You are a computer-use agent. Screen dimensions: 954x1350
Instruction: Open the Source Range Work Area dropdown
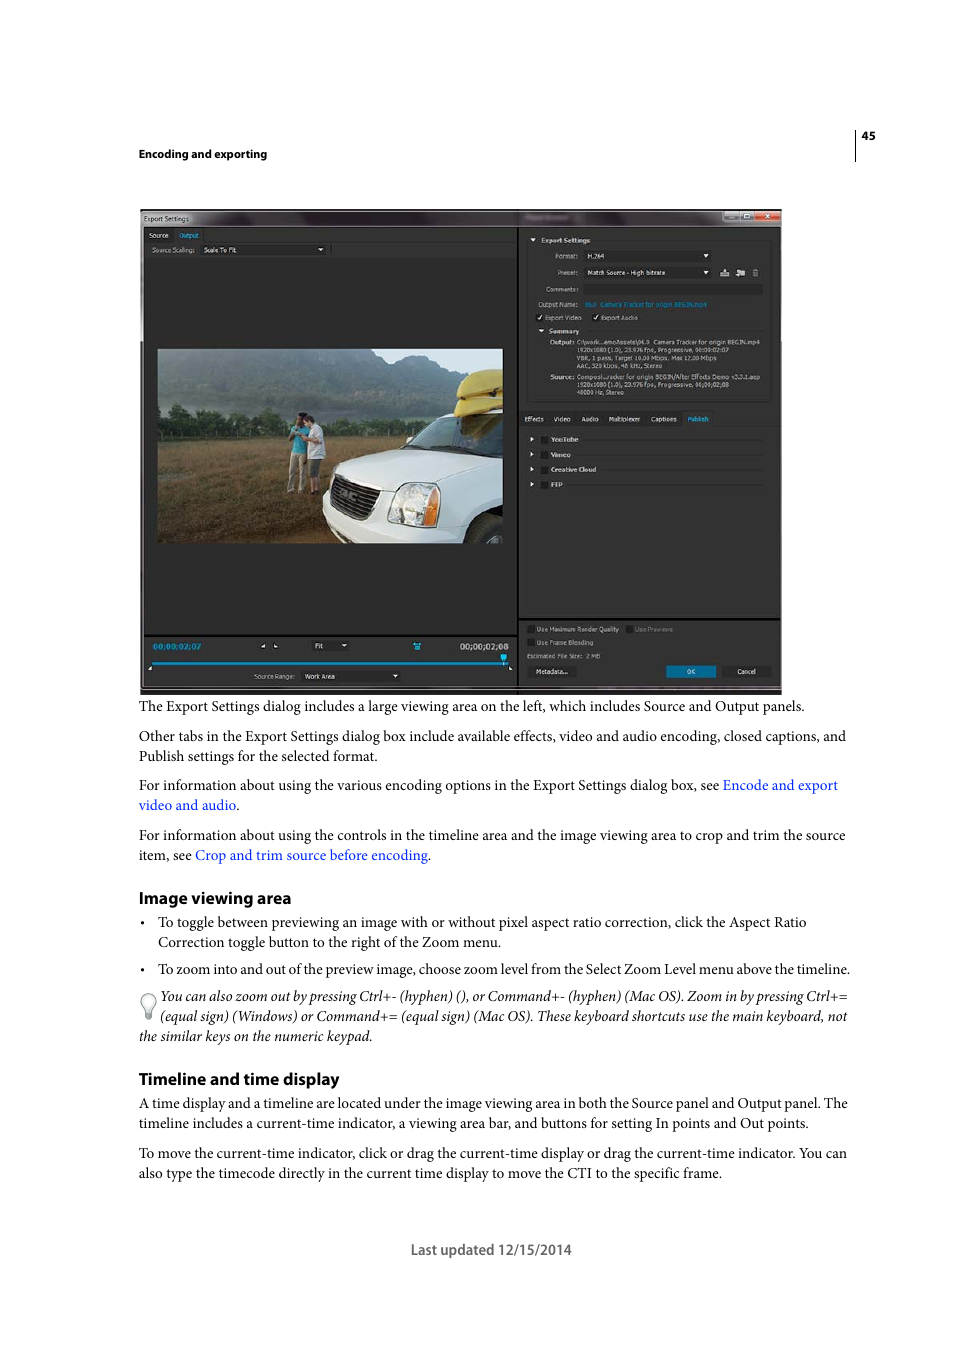point(351,676)
